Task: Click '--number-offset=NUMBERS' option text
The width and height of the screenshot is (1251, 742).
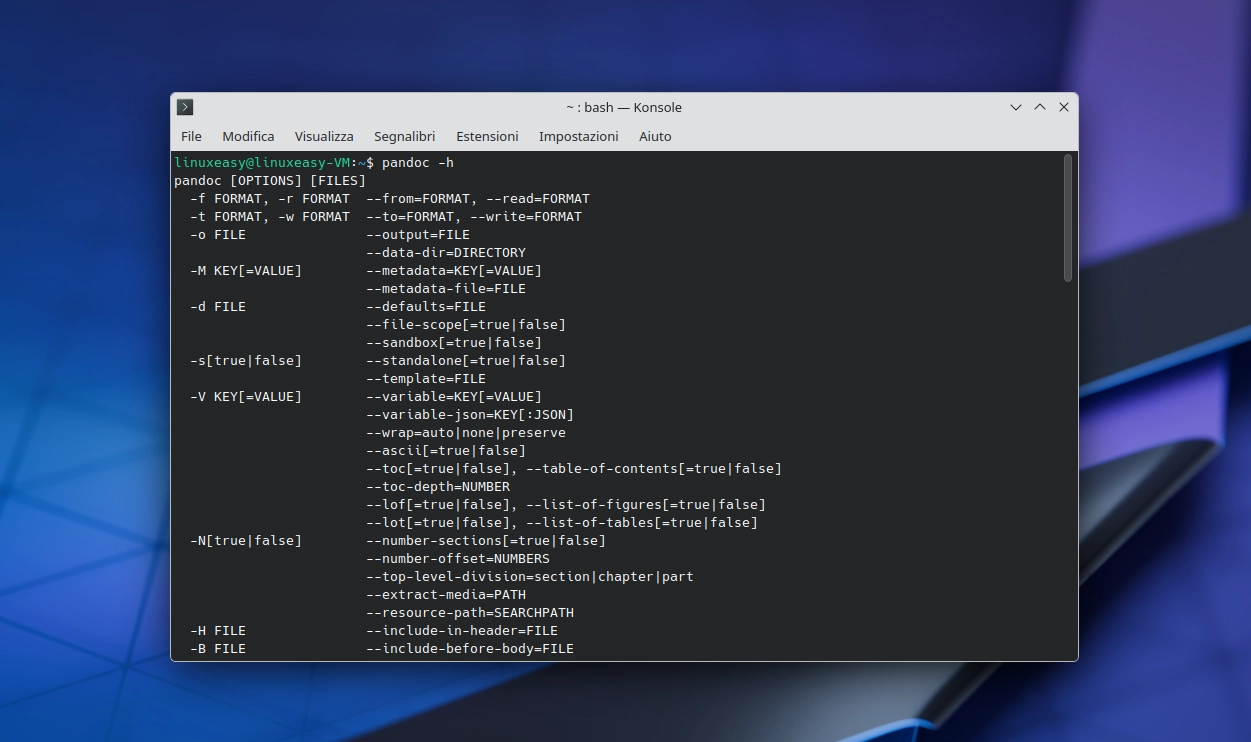Action: tap(458, 558)
